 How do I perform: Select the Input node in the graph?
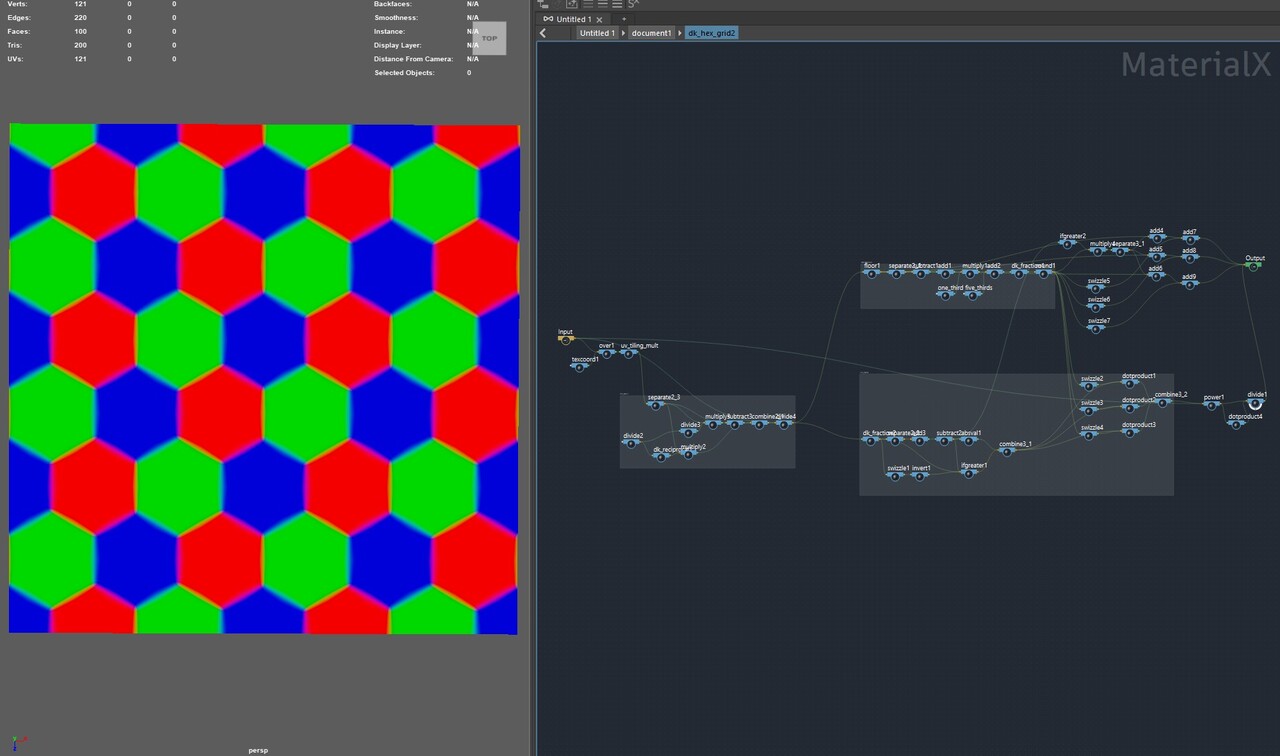565,340
